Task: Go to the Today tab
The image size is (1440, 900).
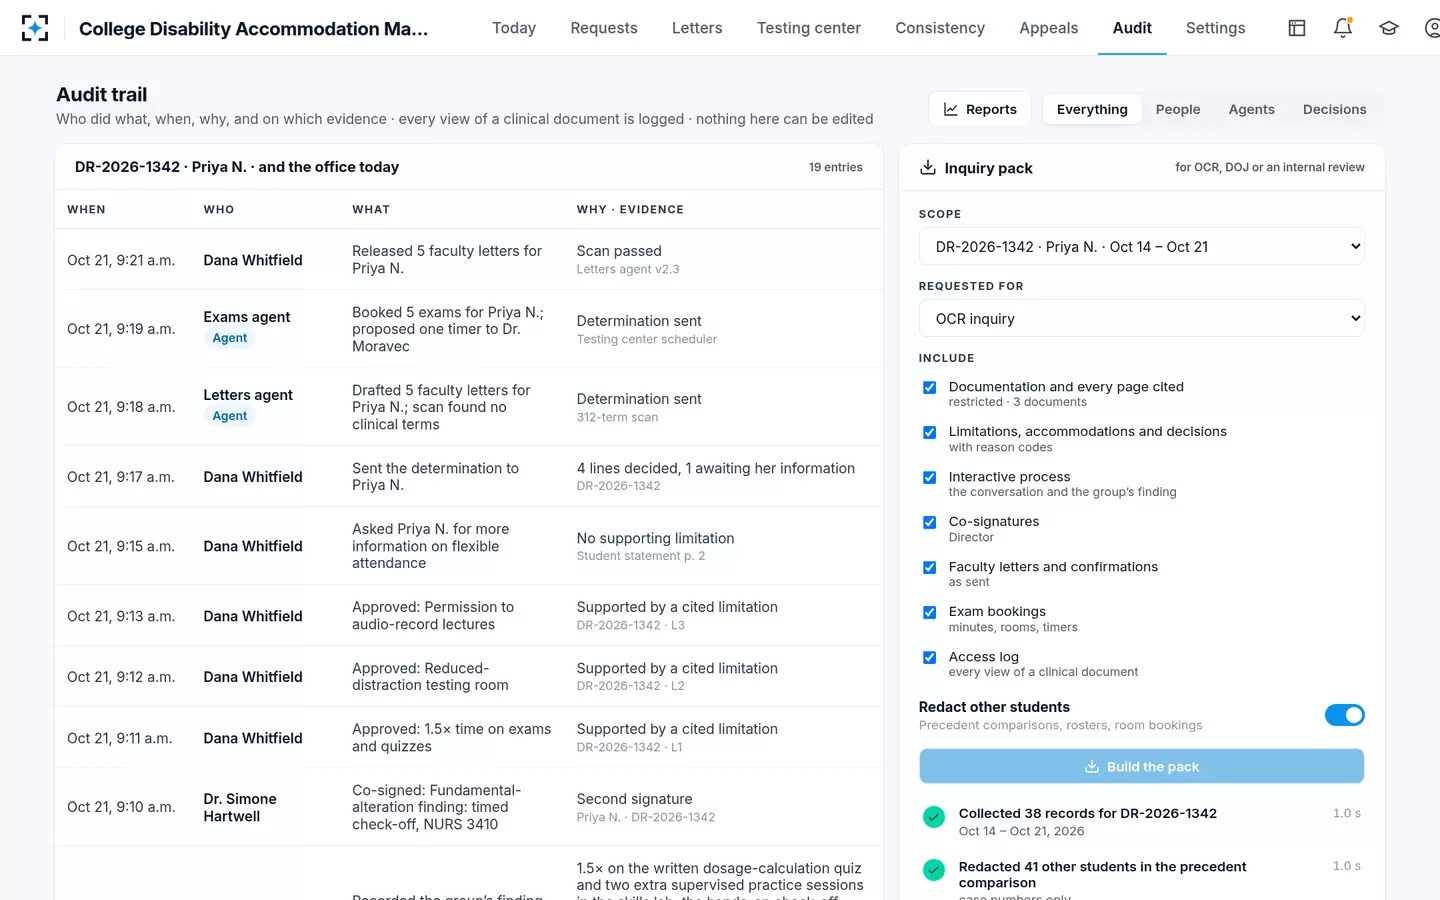Action: (514, 28)
